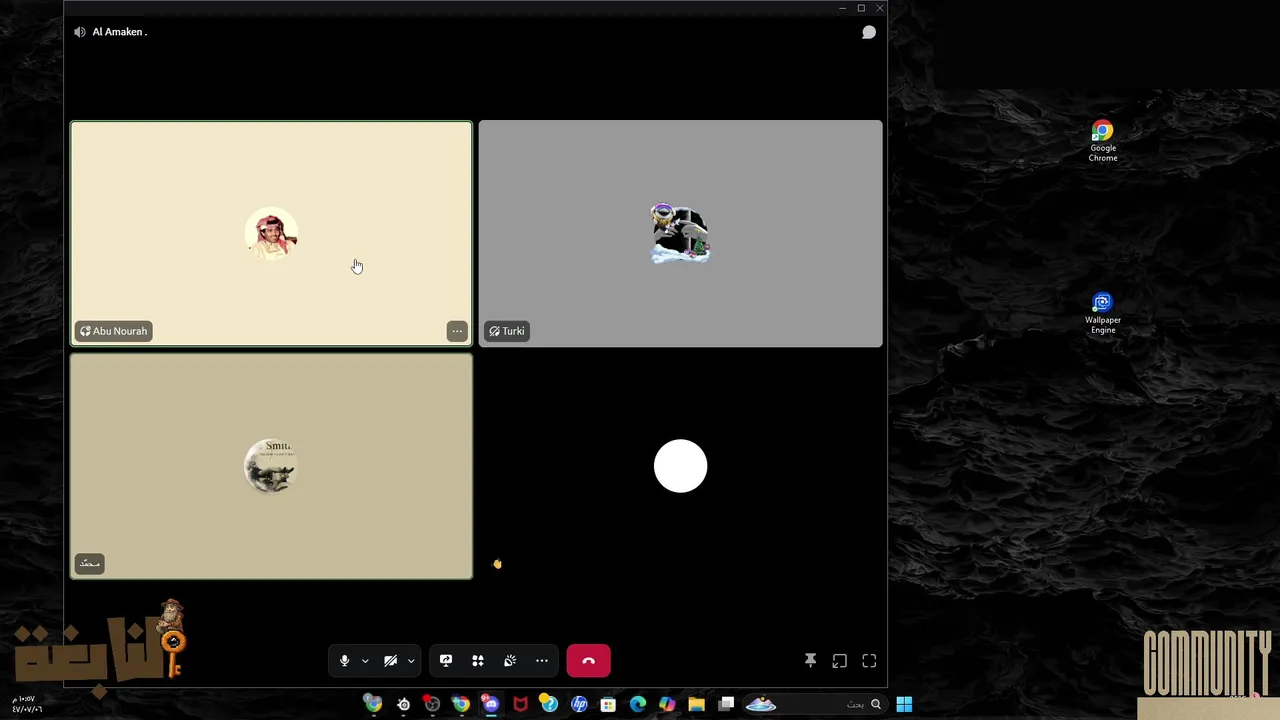Switch to Discord on the taskbar
Image resolution: width=1280 pixels, height=720 pixels.
491,704
